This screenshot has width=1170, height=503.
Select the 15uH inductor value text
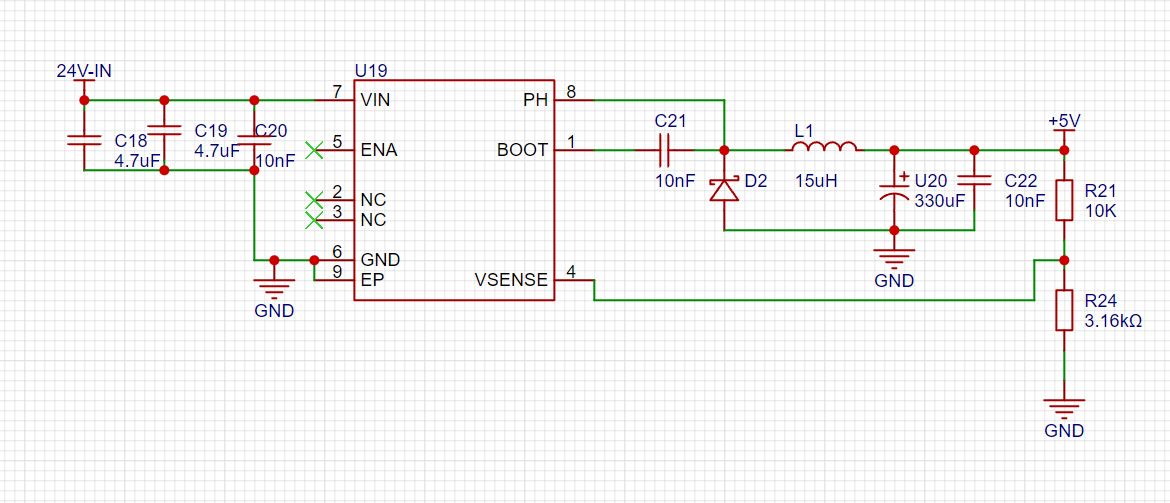point(816,181)
